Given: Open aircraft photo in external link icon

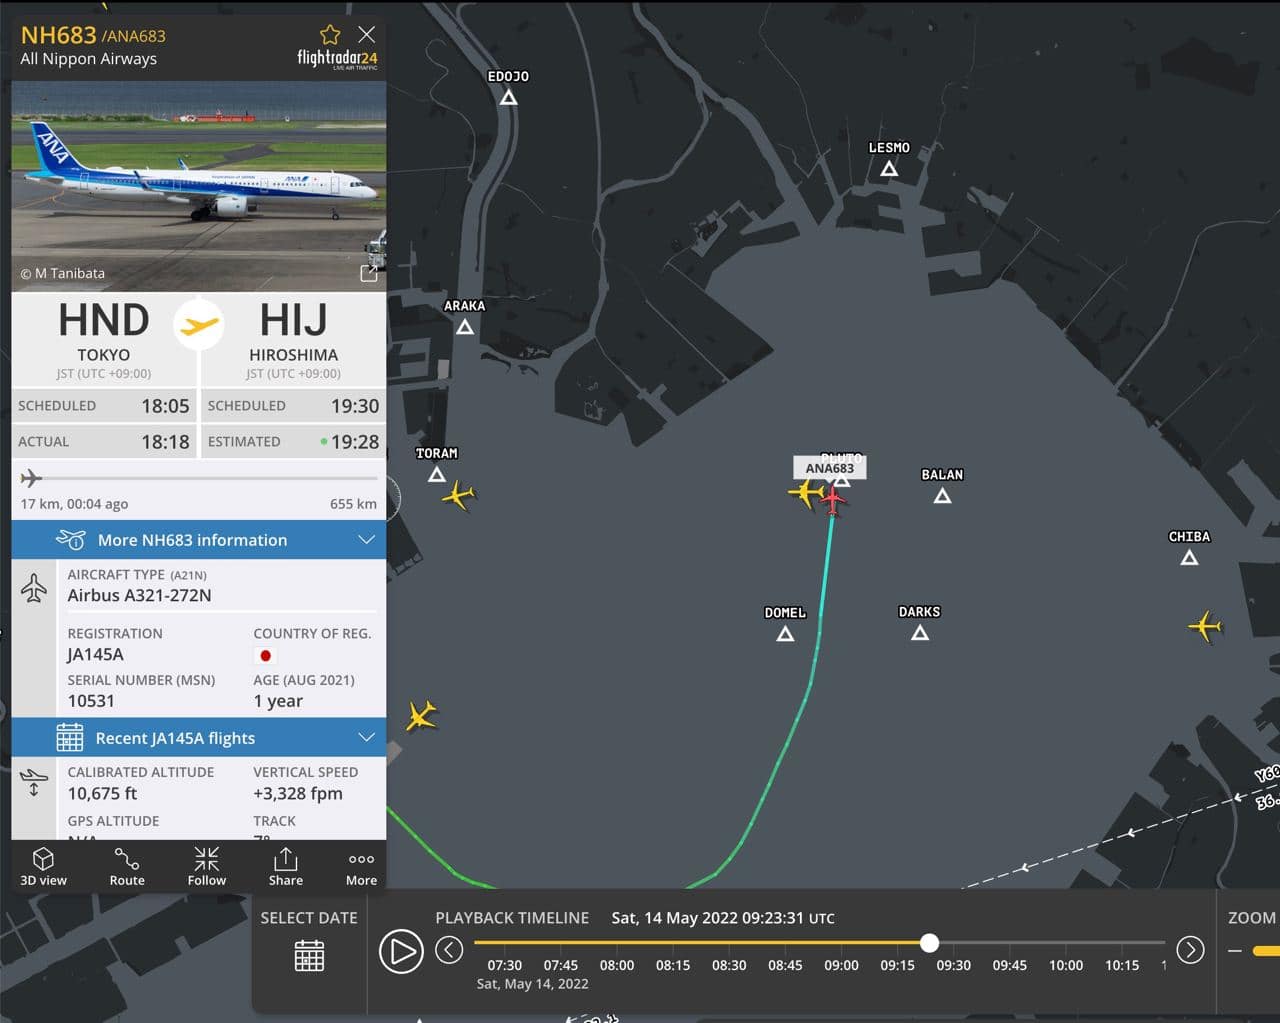Looking at the screenshot, I should 368,273.
